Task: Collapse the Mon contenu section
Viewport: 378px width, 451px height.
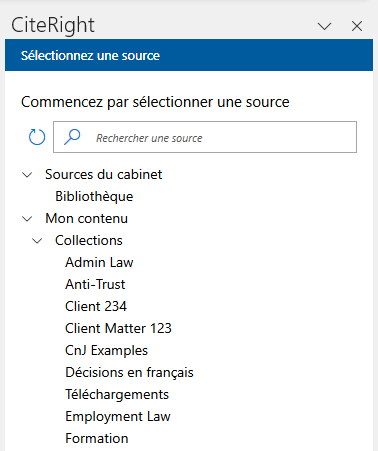Action: pos(27,219)
